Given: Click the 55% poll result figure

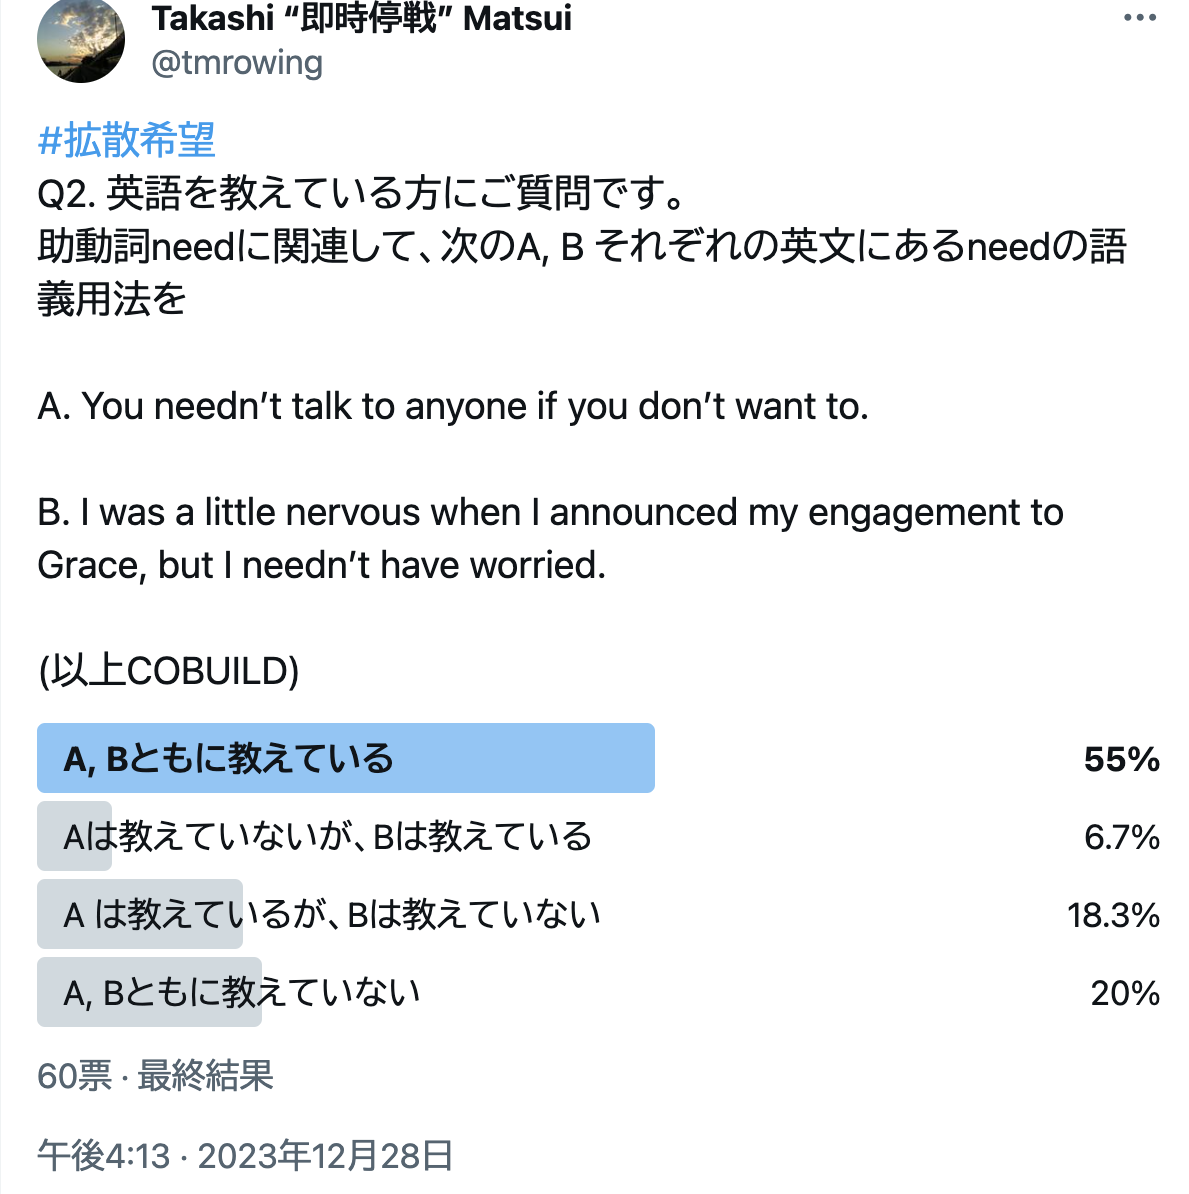Looking at the screenshot, I should [x=1121, y=759].
